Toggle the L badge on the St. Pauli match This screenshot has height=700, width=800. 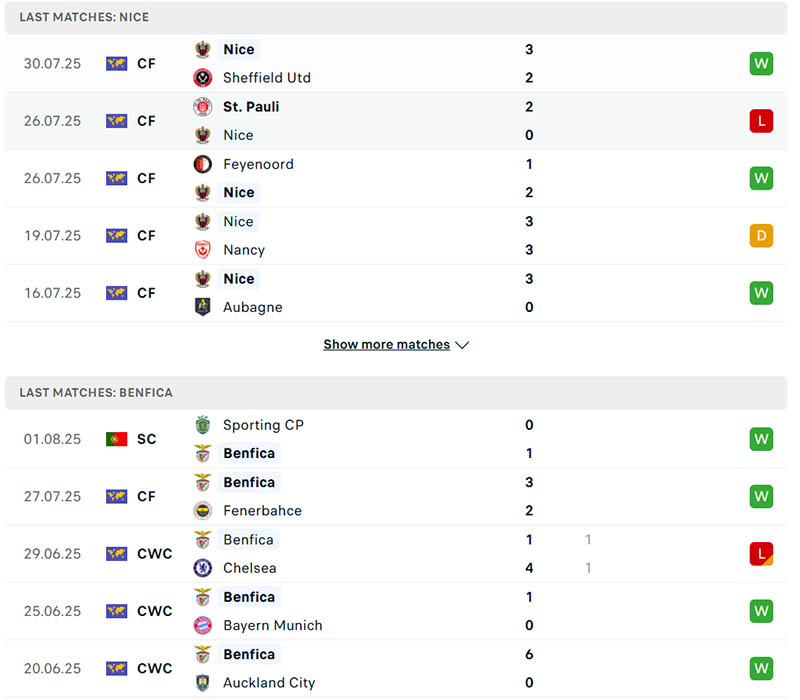click(x=761, y=120)
